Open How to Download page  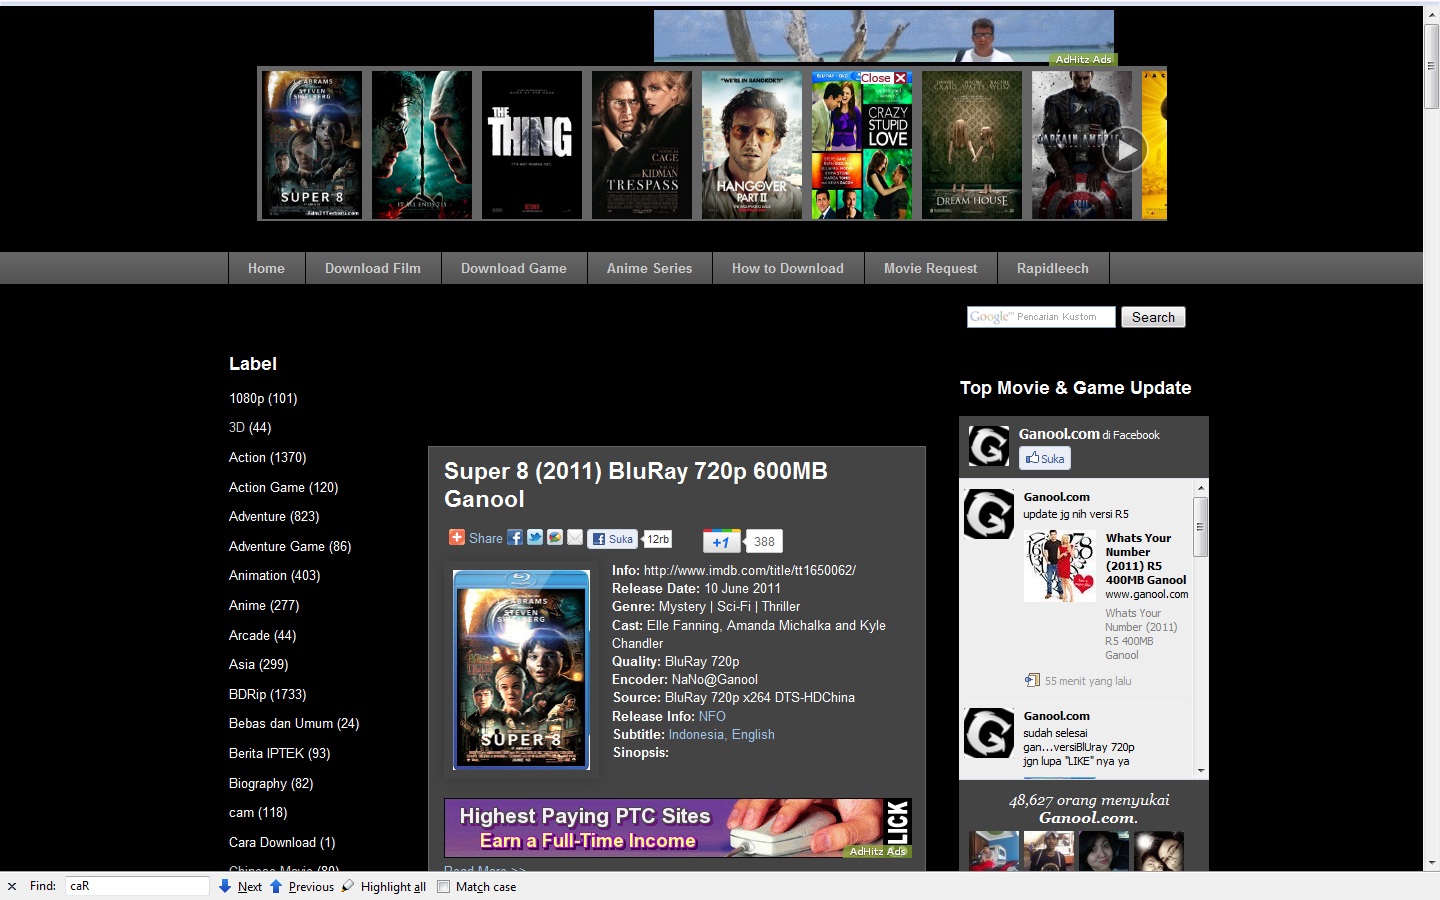coord(788,268)
